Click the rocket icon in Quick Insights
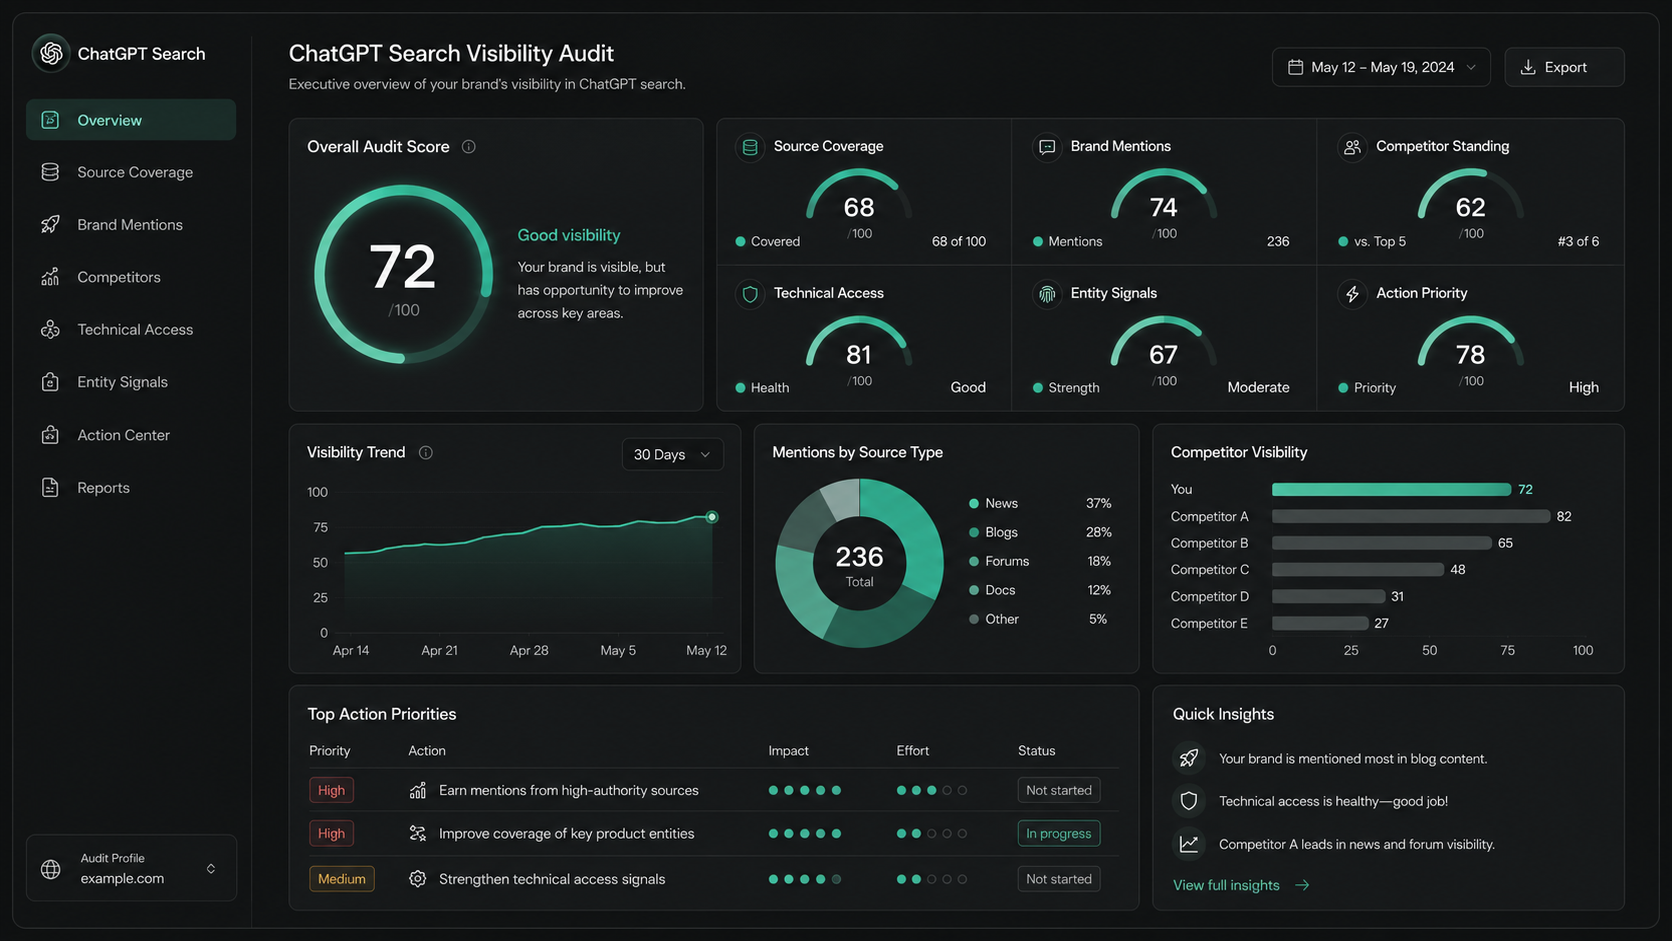The image size is (1672, 941). (1188, 759)
